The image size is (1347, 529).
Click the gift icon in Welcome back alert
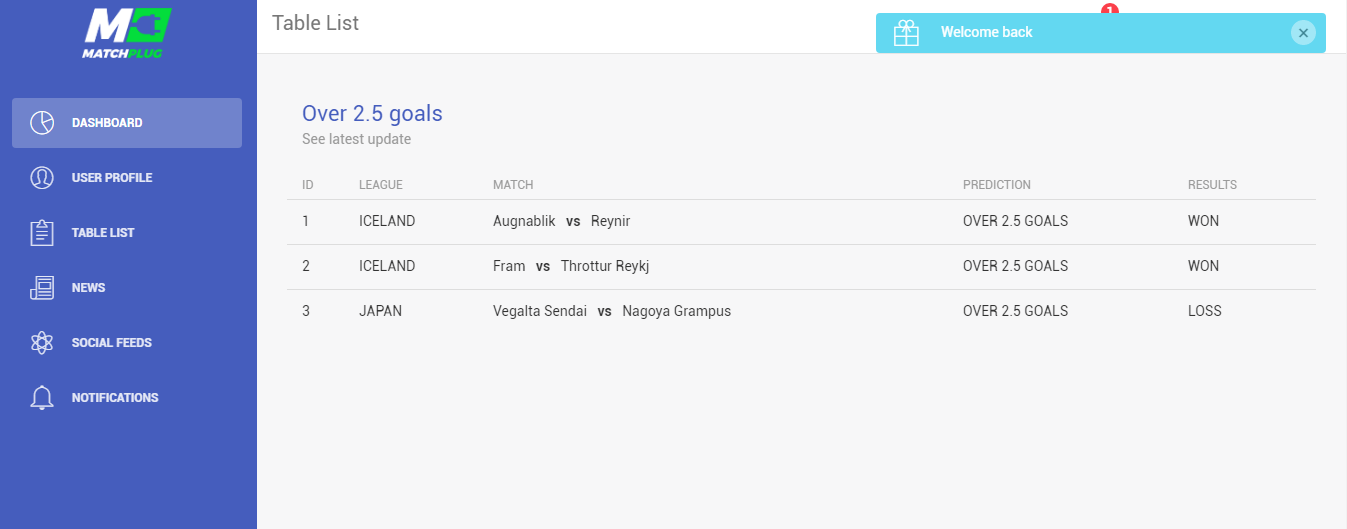pyautogui.click(x=906, y=33)
